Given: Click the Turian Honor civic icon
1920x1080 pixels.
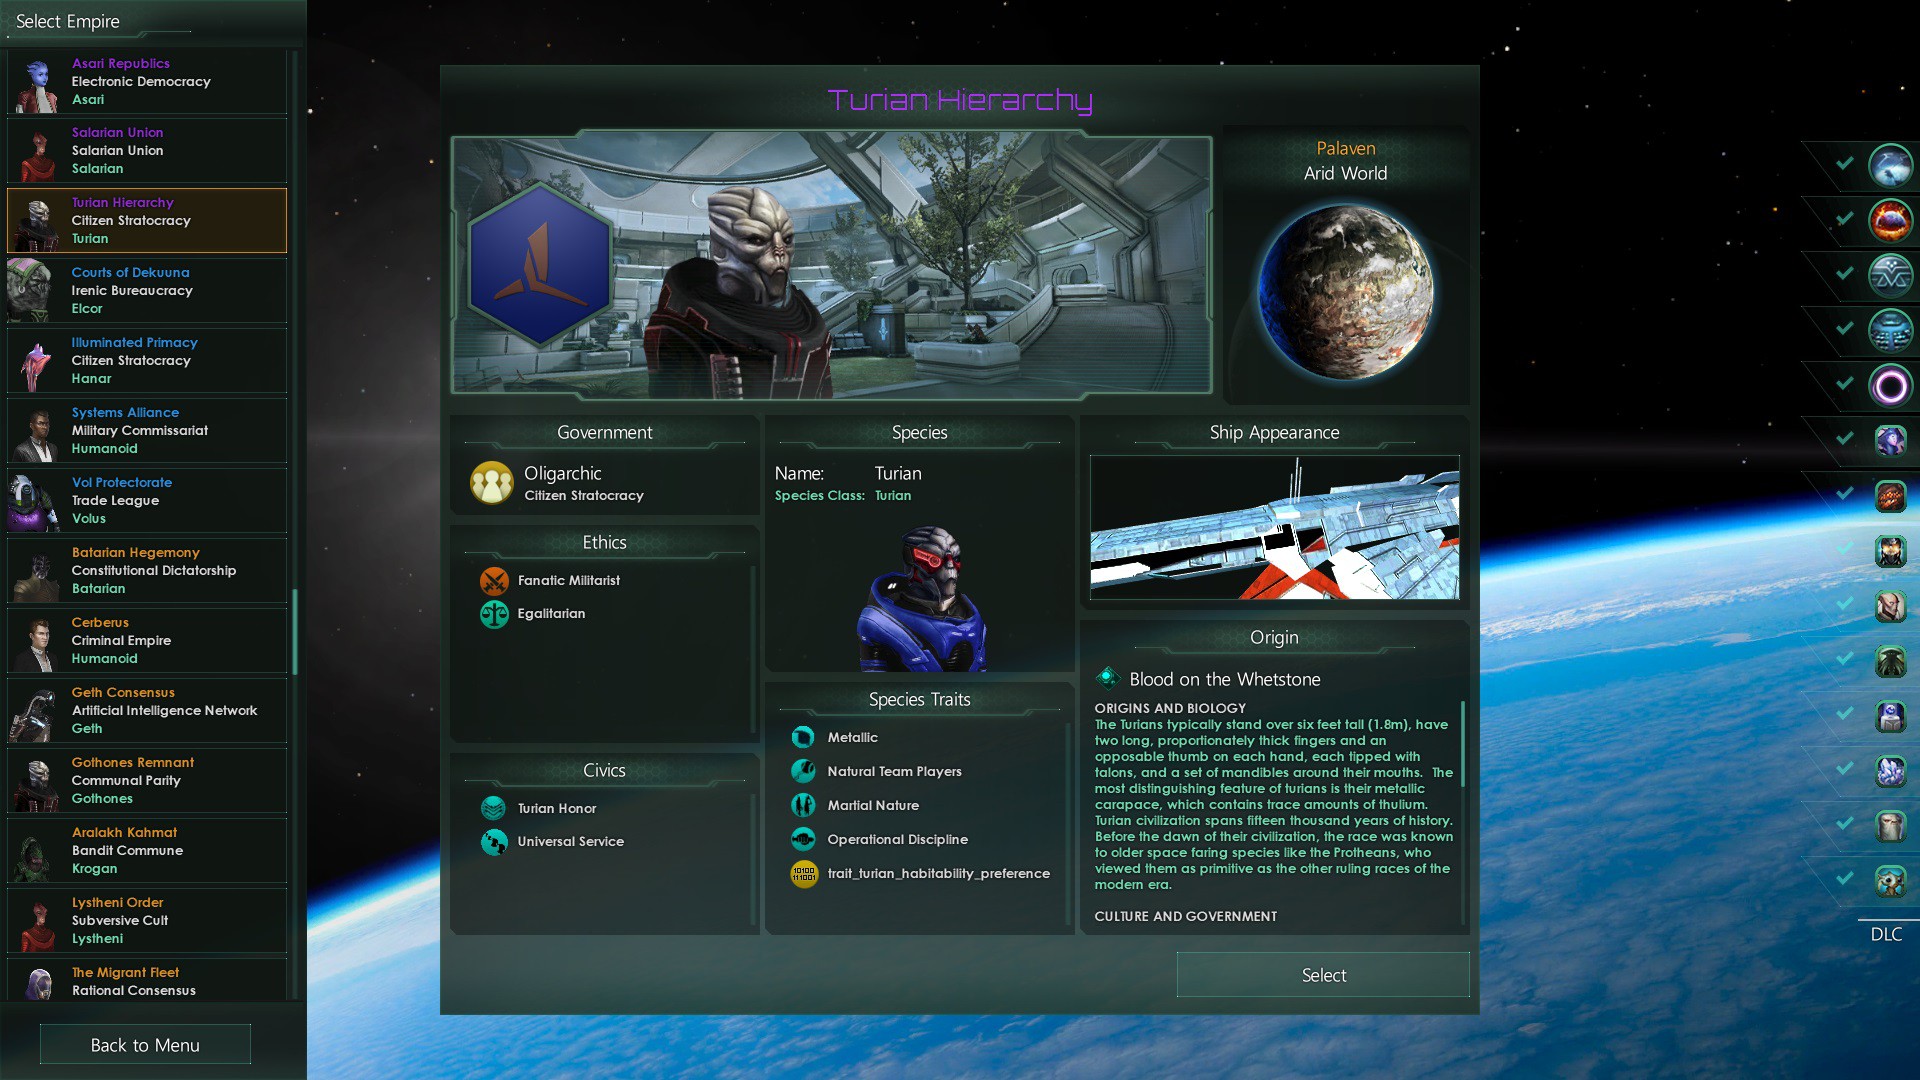Looking at the screenshot, I should 493,806.
